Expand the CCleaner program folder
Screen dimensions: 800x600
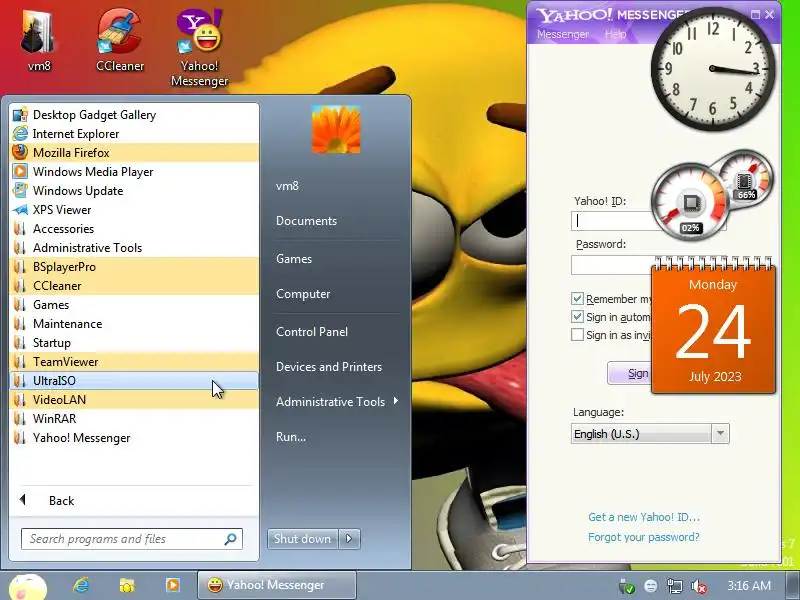pos(134,286)
